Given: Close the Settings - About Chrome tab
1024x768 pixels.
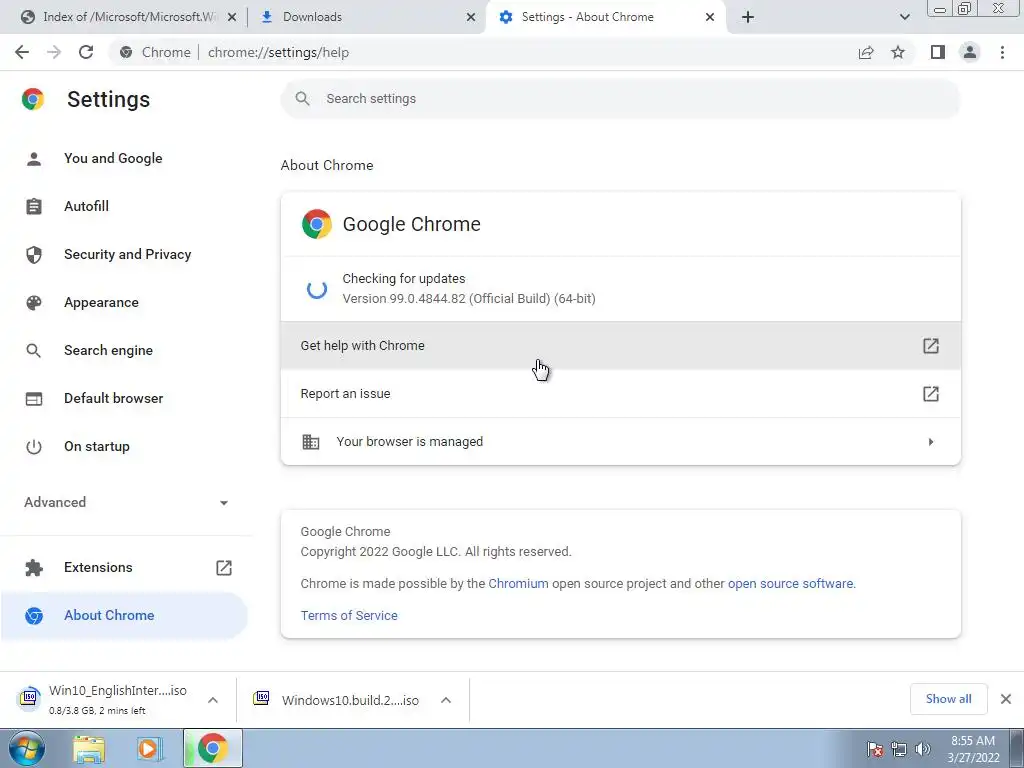Looking at the screenshot, I should tap(710, 17).
